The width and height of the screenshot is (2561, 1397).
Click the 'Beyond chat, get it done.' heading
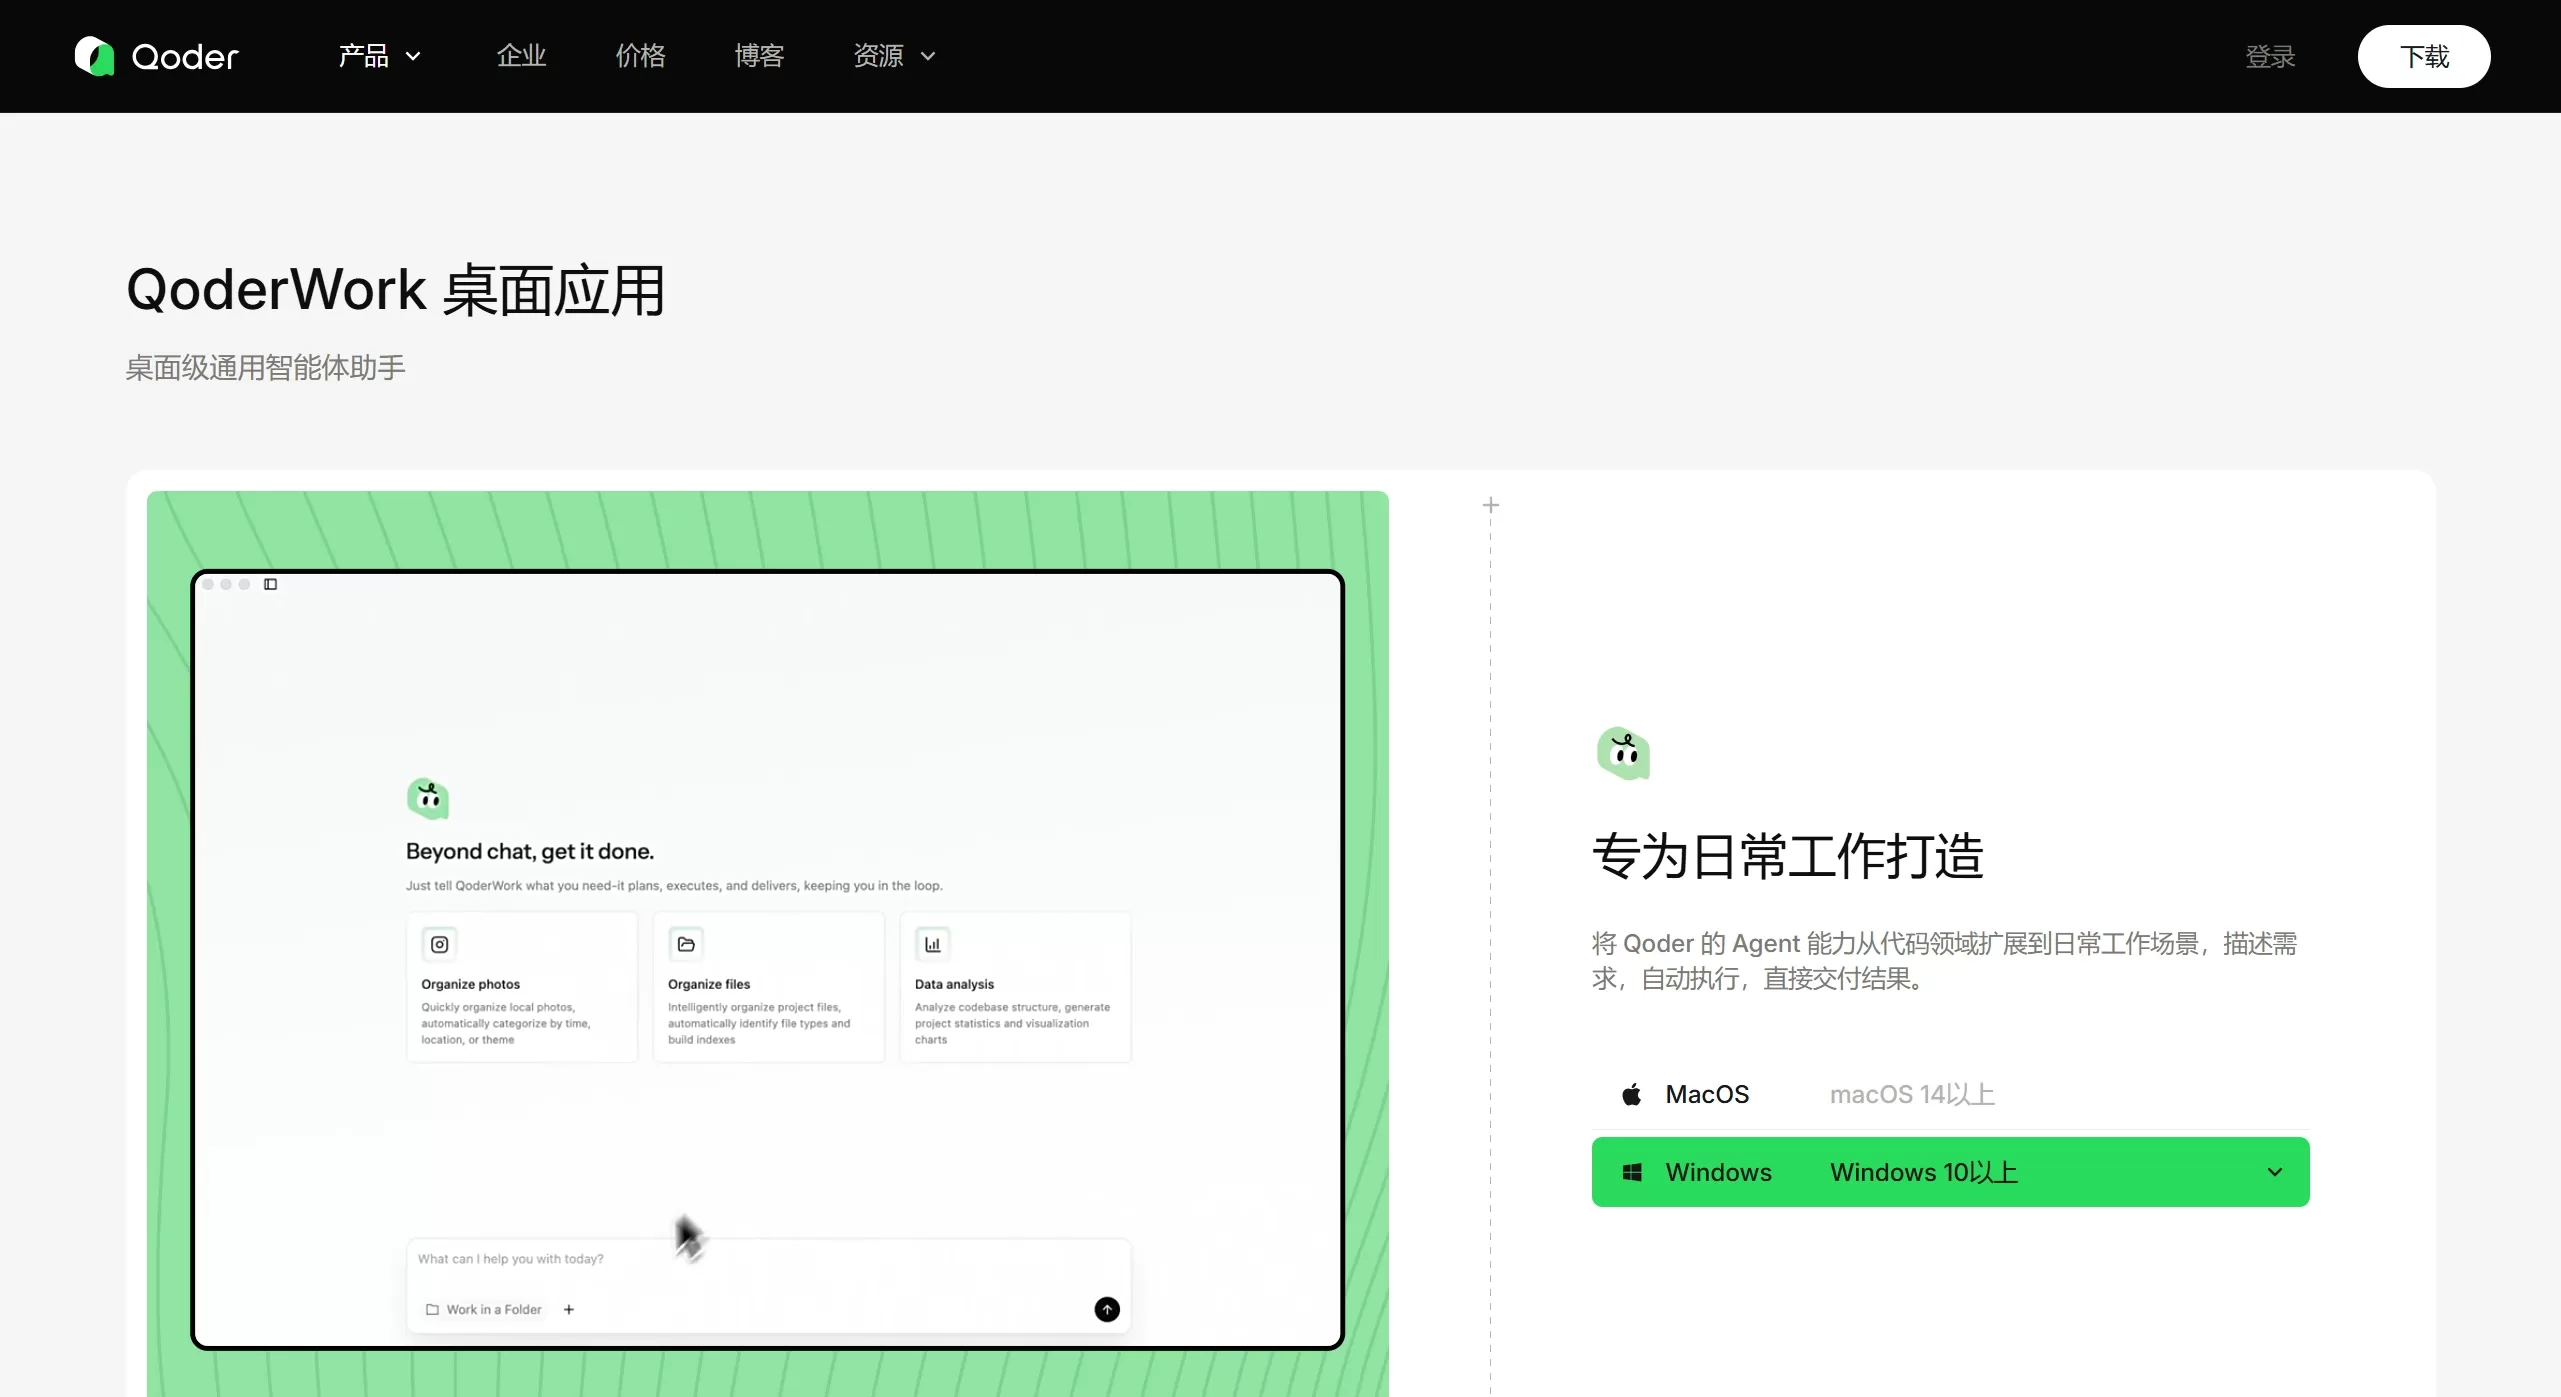click(x=530, y=851)
